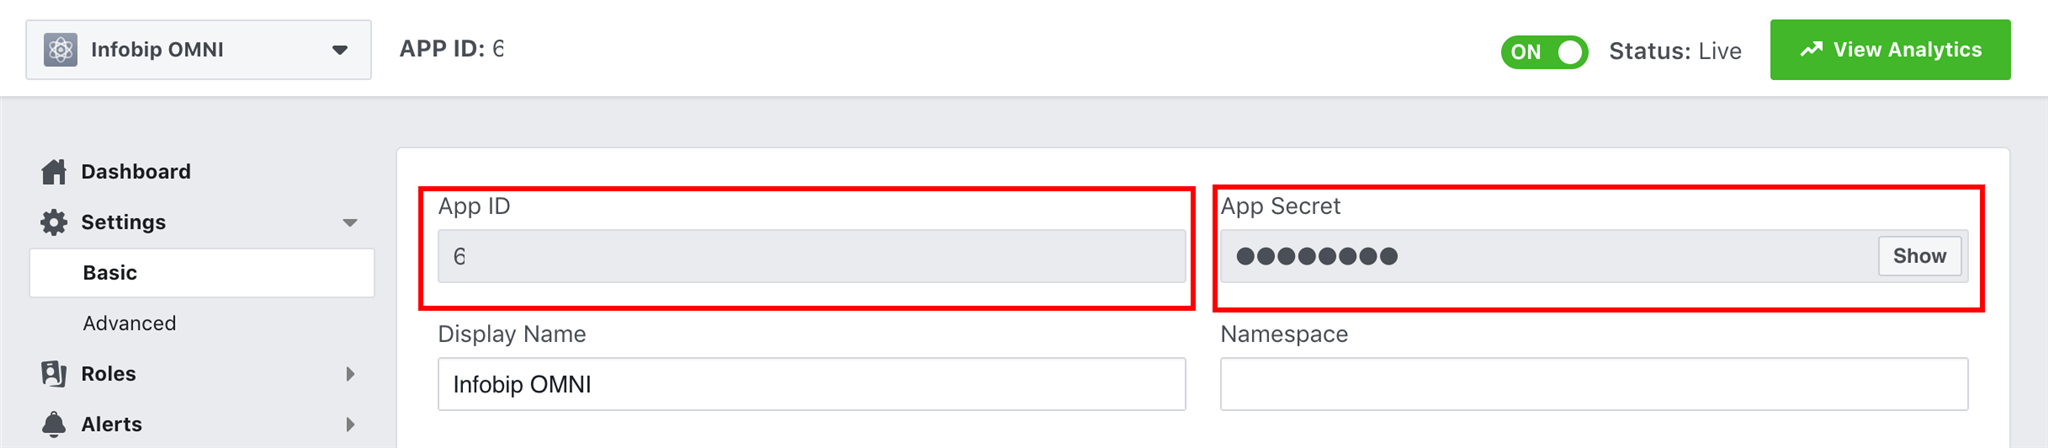Click the analytics trend arrow icon

pos(1811,50)
